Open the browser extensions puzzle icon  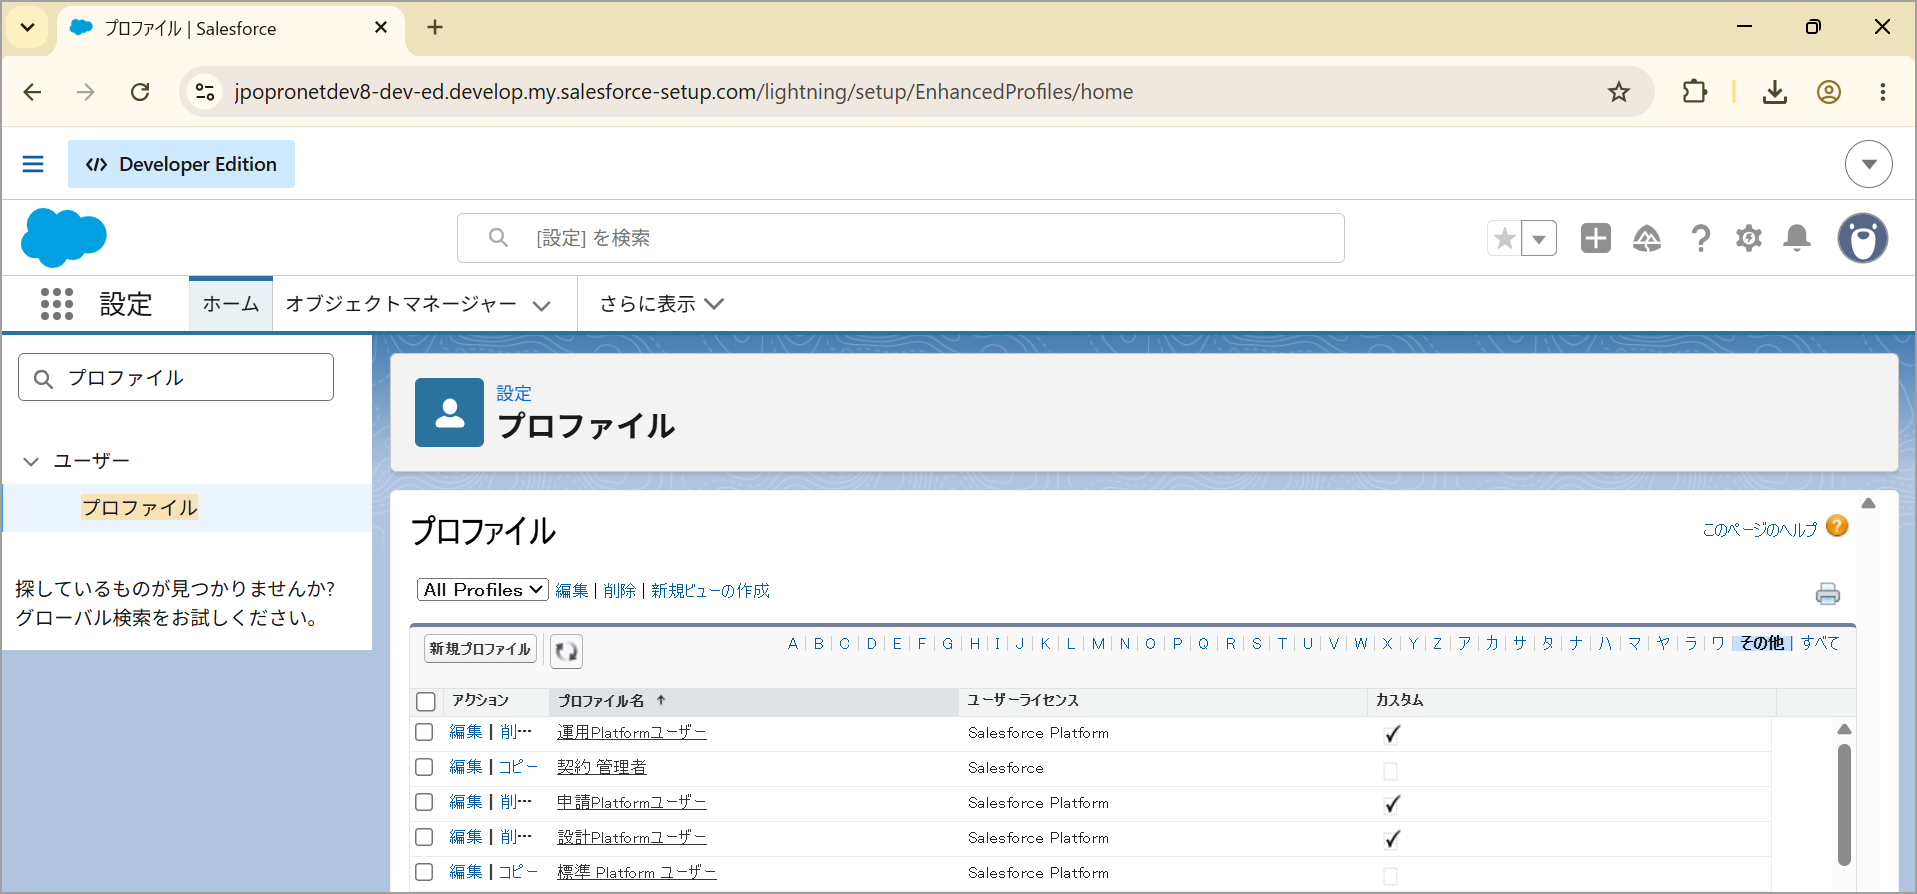click(x=1695, y=92)
